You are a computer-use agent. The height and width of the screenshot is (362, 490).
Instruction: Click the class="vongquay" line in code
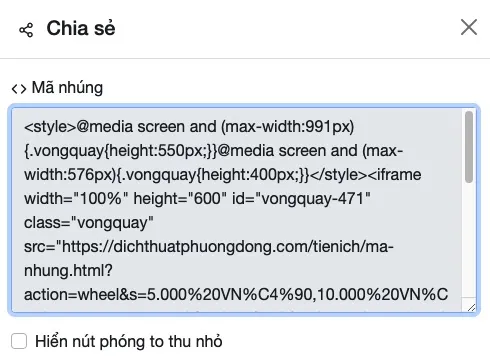pos(89,223)
